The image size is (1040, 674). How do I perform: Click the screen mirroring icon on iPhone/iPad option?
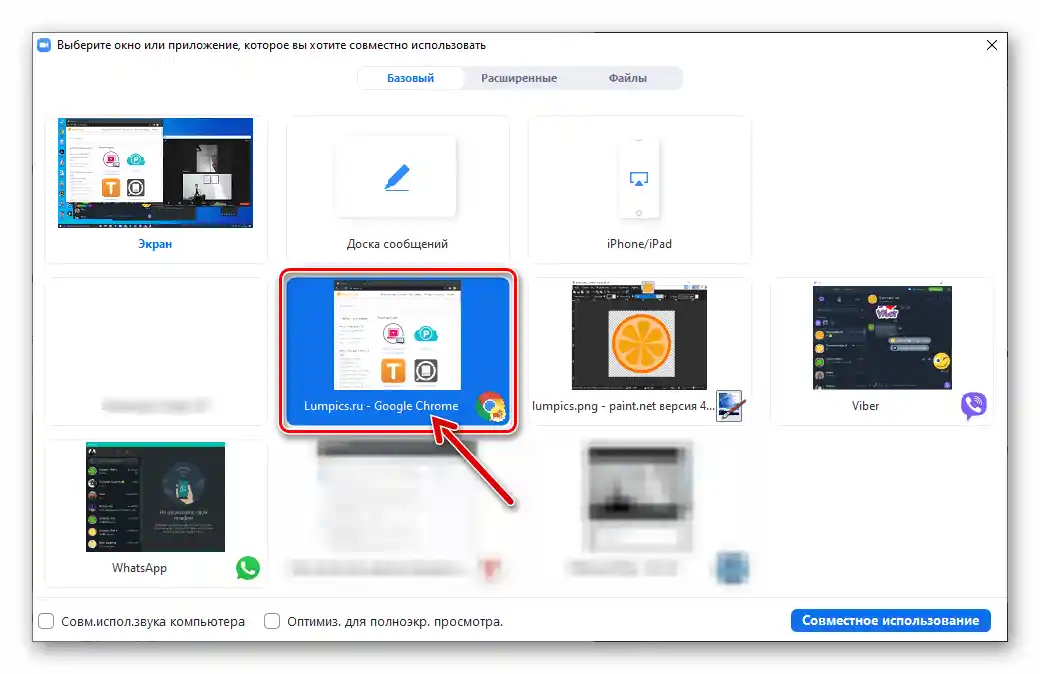(x=639, y=176)
